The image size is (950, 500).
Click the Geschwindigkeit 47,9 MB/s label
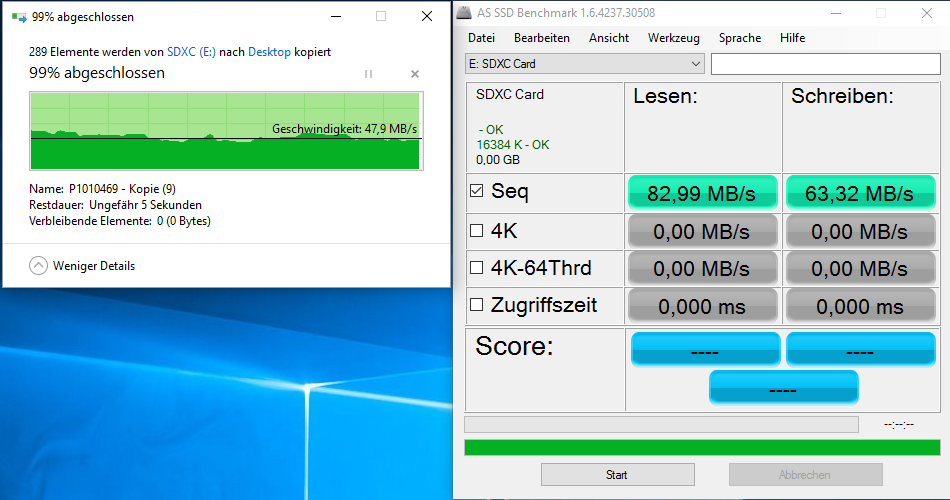[345, 129]
